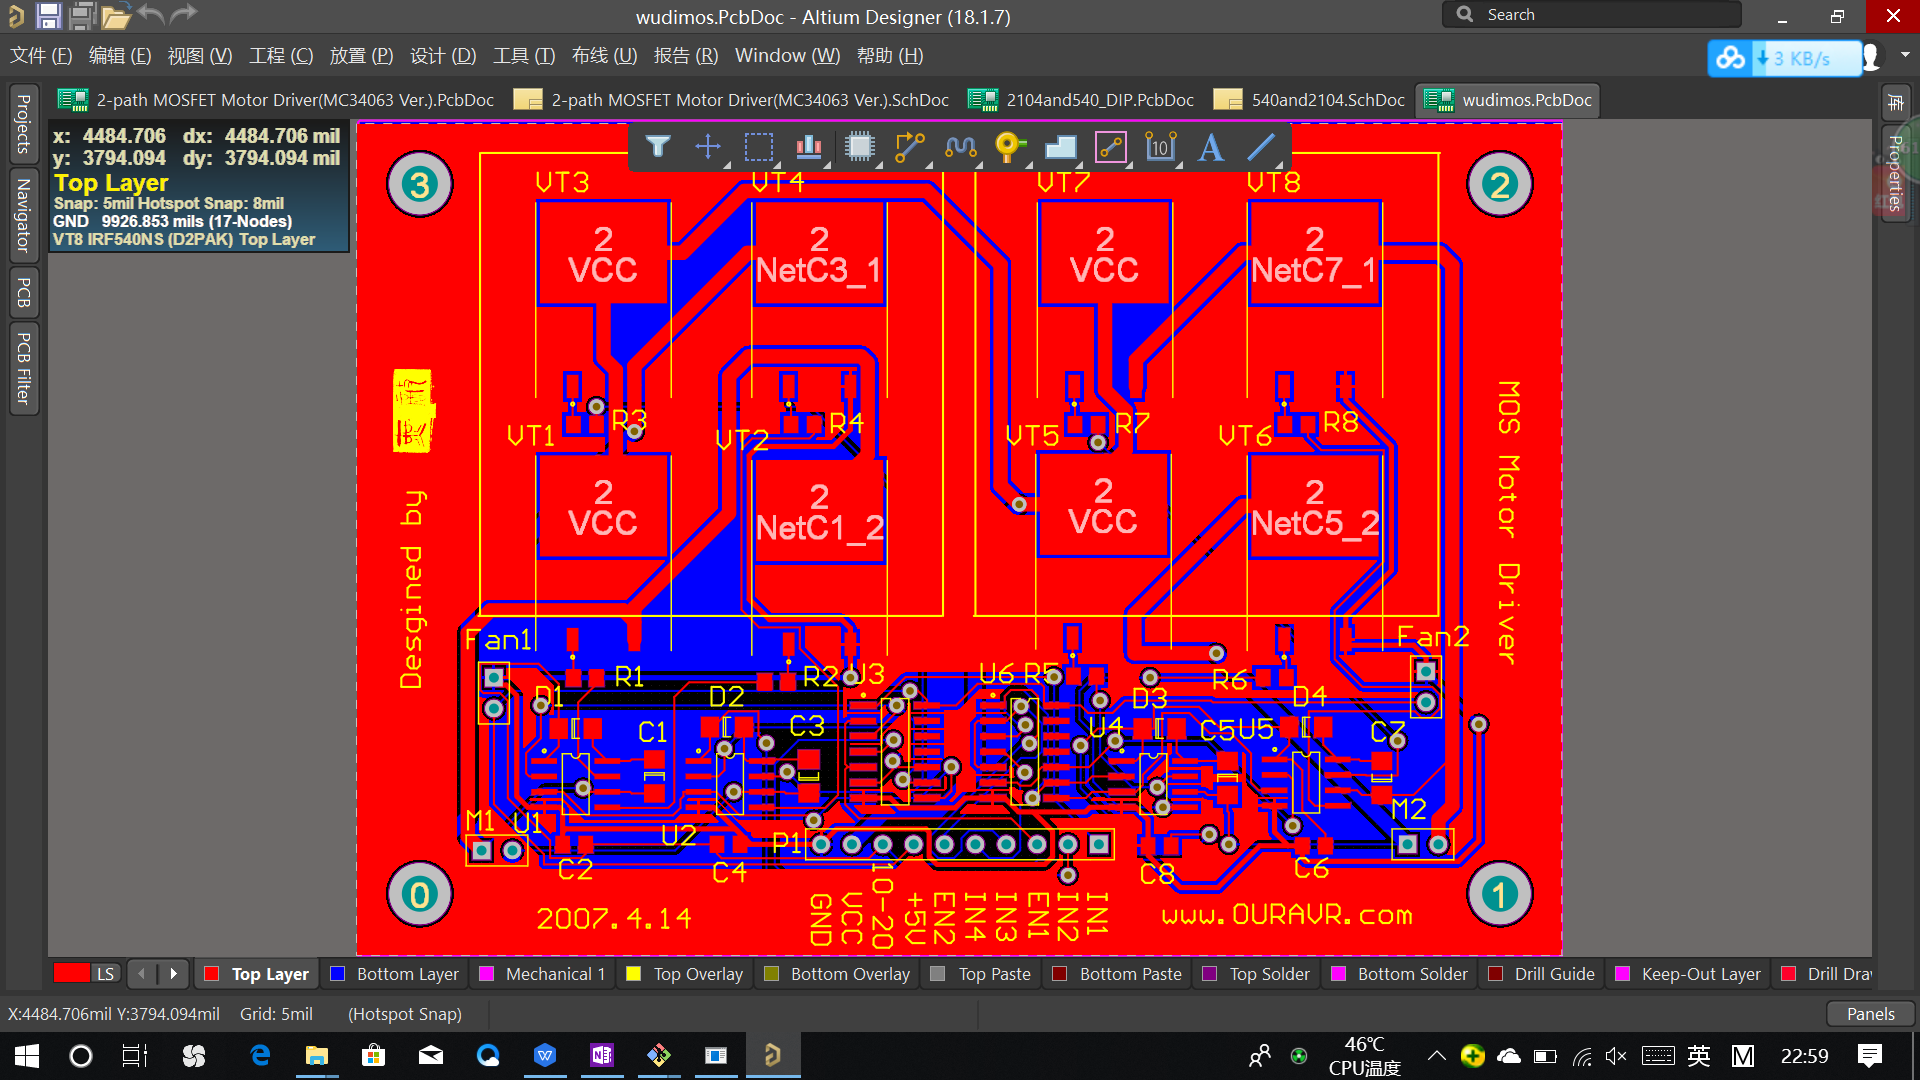
Task: Open the 设计 (D) menu
Action: (442, 56)
